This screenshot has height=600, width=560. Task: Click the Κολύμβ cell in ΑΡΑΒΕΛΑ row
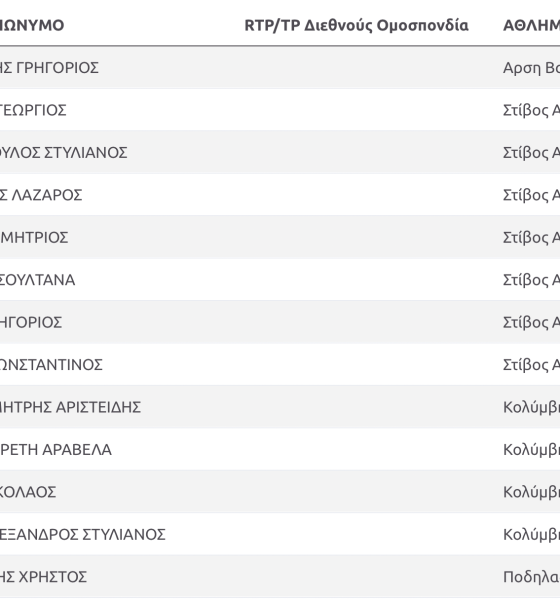pyautogui.click(x=532, y=450)
